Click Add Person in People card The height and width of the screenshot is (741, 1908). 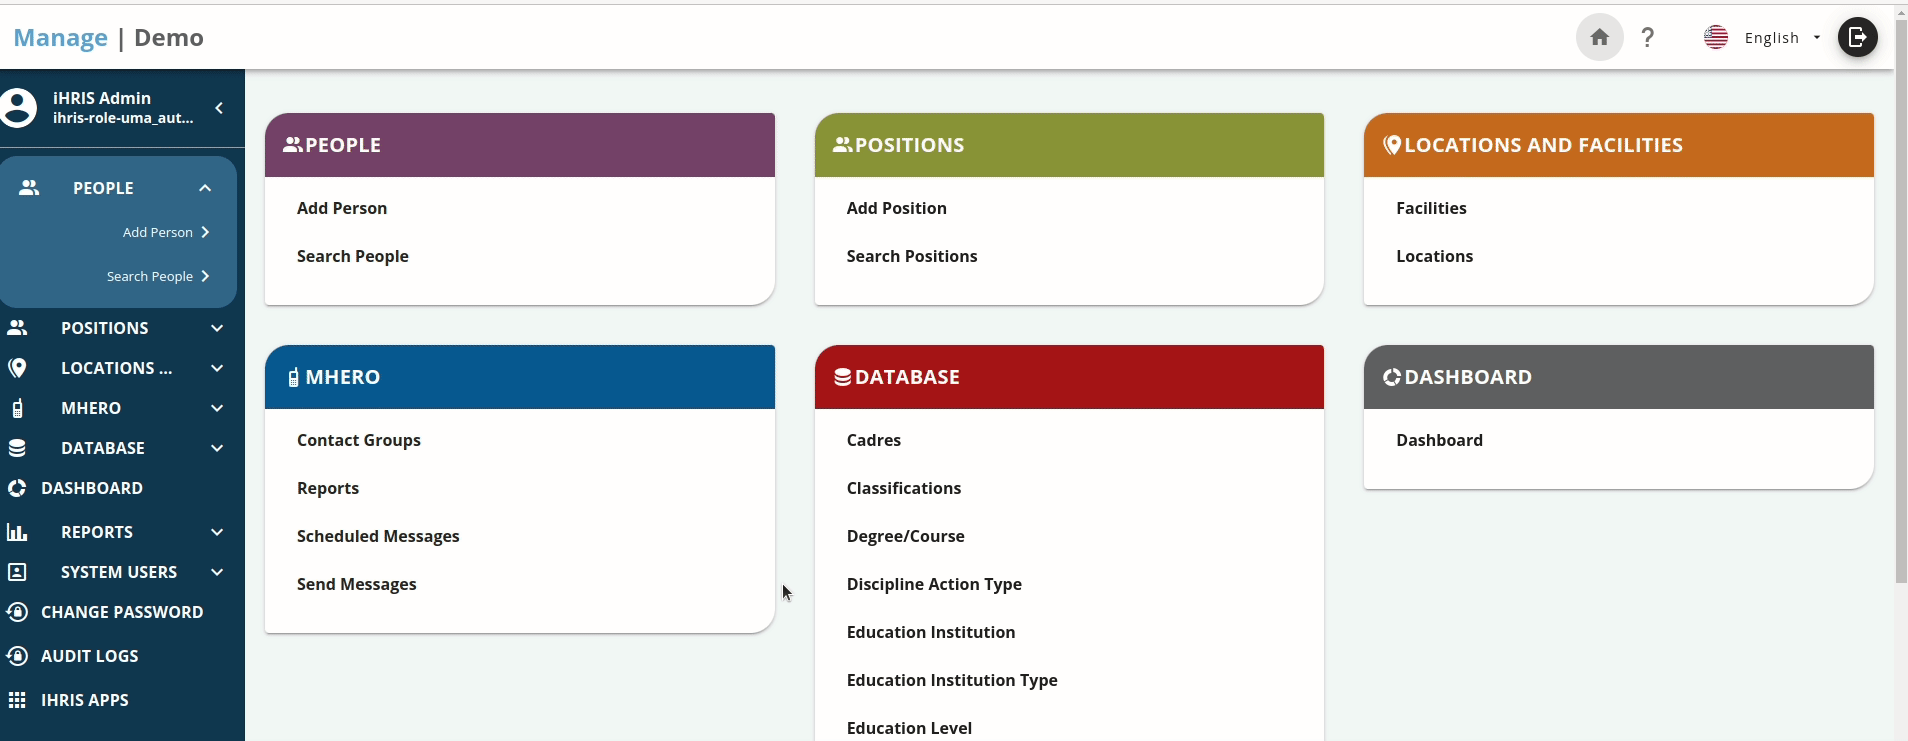[x=342, y=208]
